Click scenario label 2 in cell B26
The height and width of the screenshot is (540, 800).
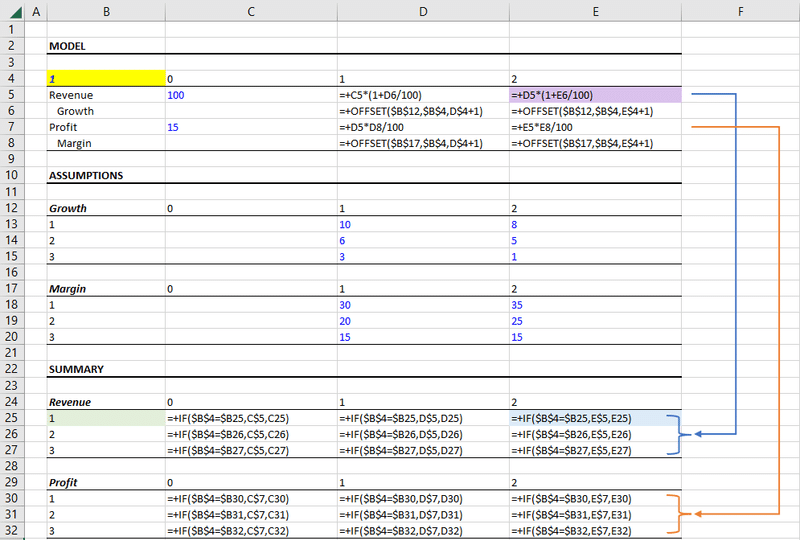click(x=52, y=434)
